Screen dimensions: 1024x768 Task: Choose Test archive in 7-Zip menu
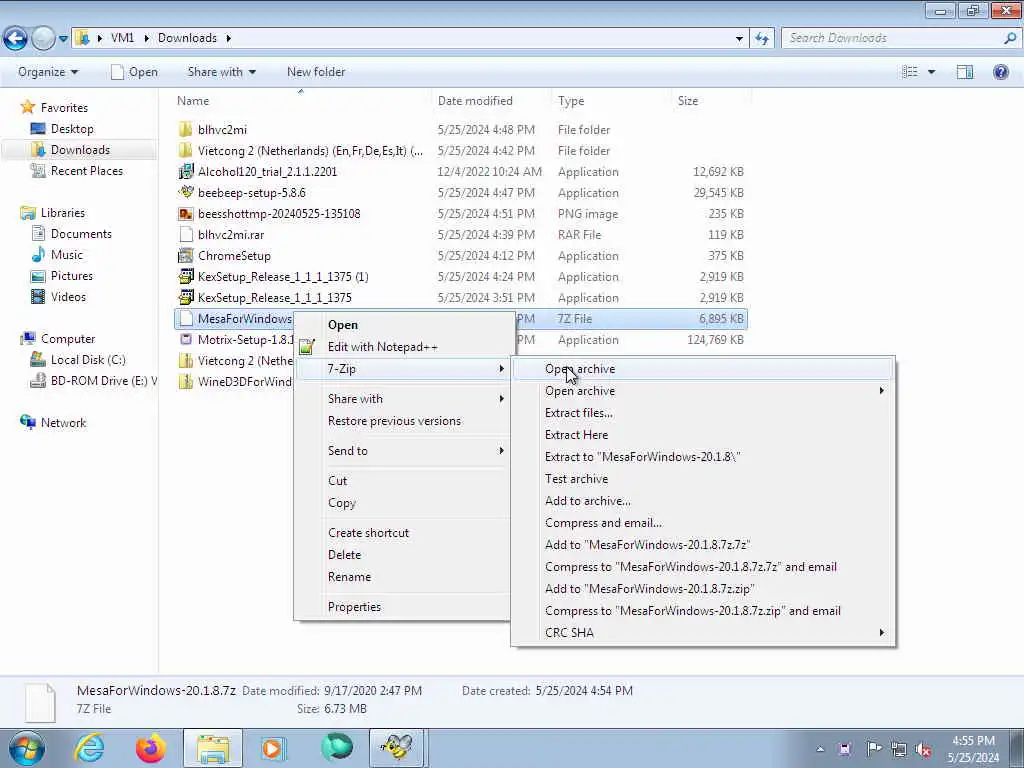(x=577, y=479)
